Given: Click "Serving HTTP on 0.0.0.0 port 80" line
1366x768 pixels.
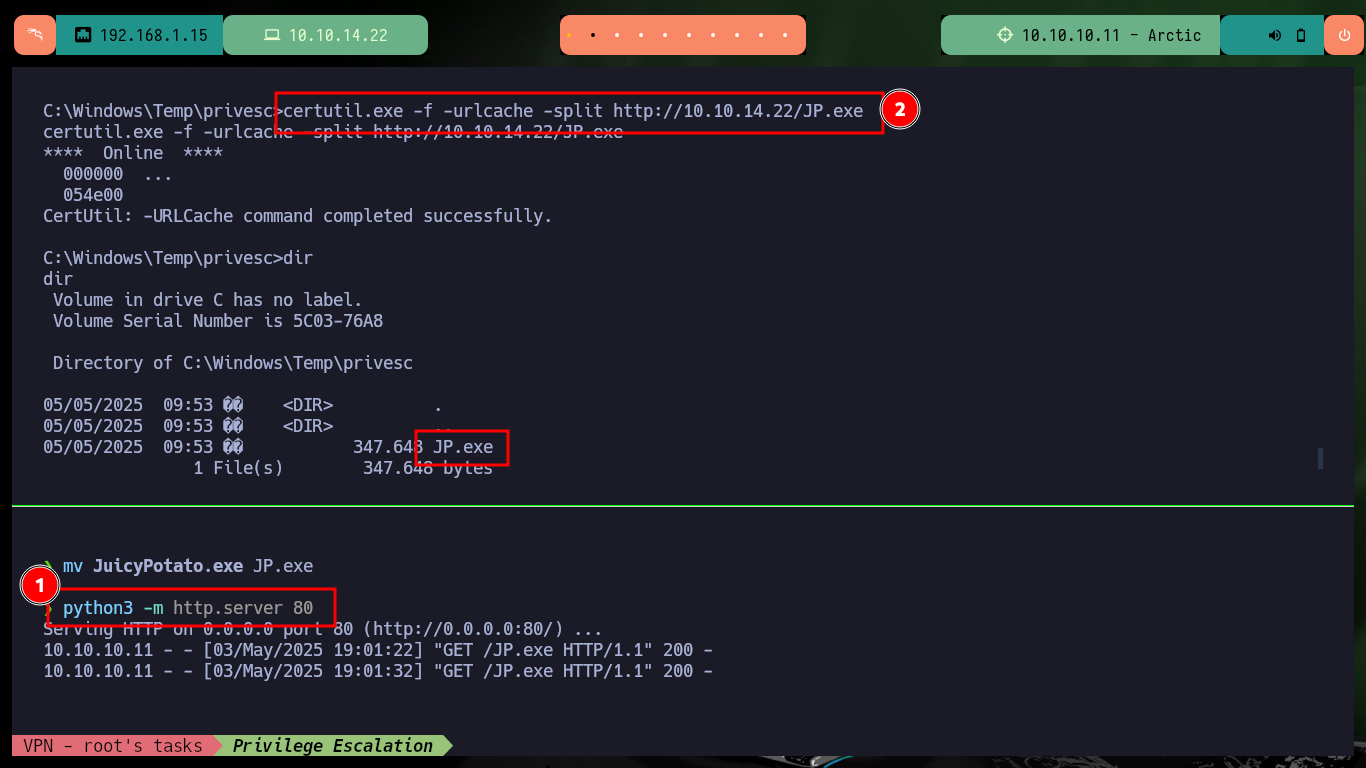Looking at the screenshot, I should [x=323, y=629].
